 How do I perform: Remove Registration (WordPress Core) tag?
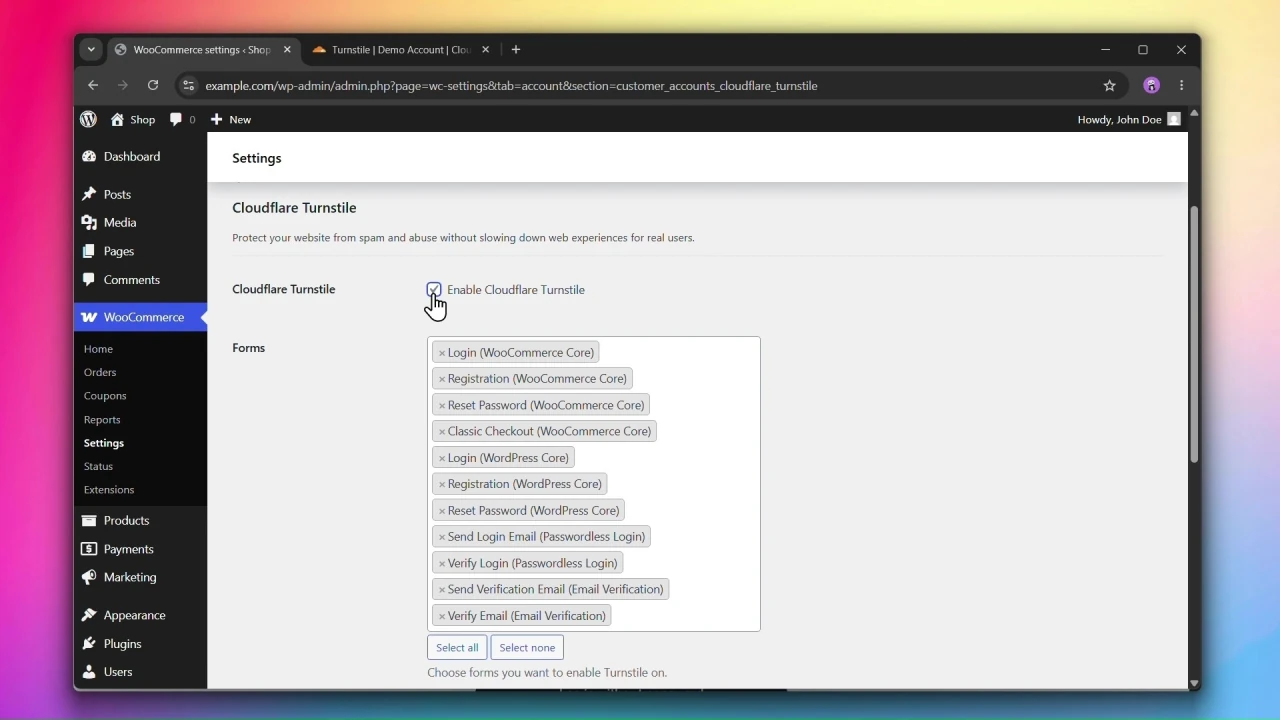tap(441, 485)
